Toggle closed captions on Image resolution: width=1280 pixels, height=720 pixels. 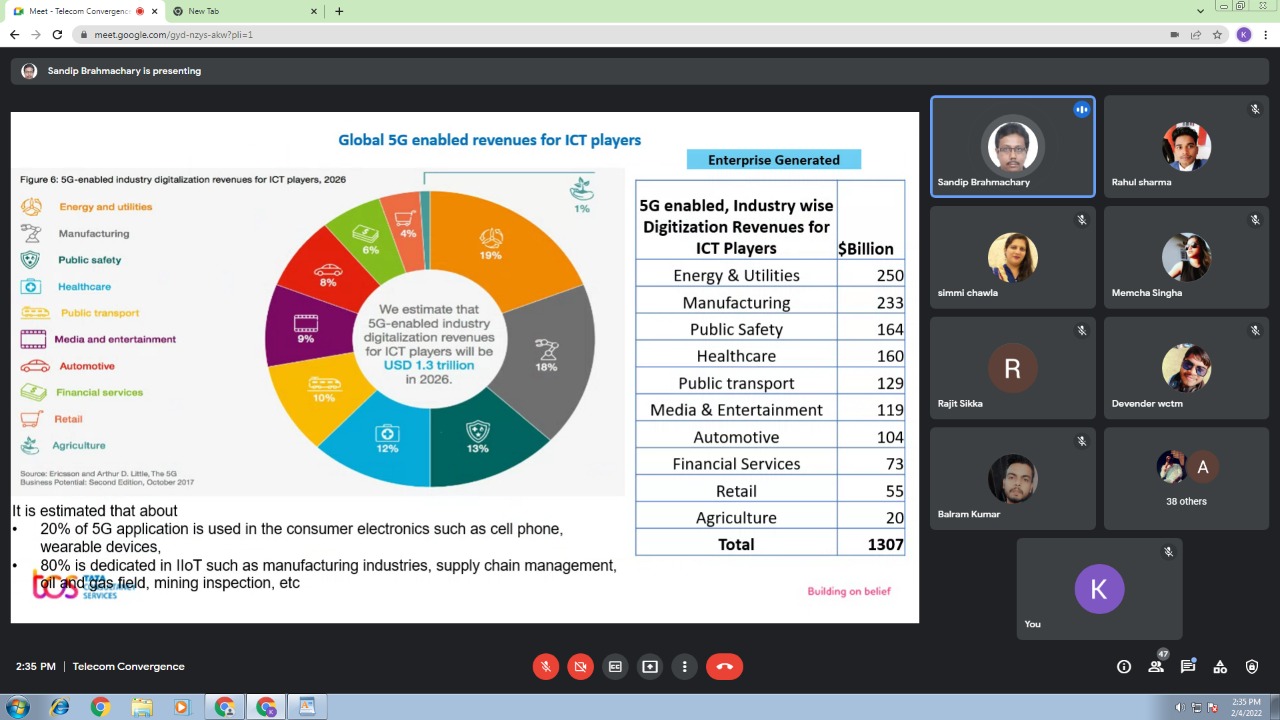[615, 667]
